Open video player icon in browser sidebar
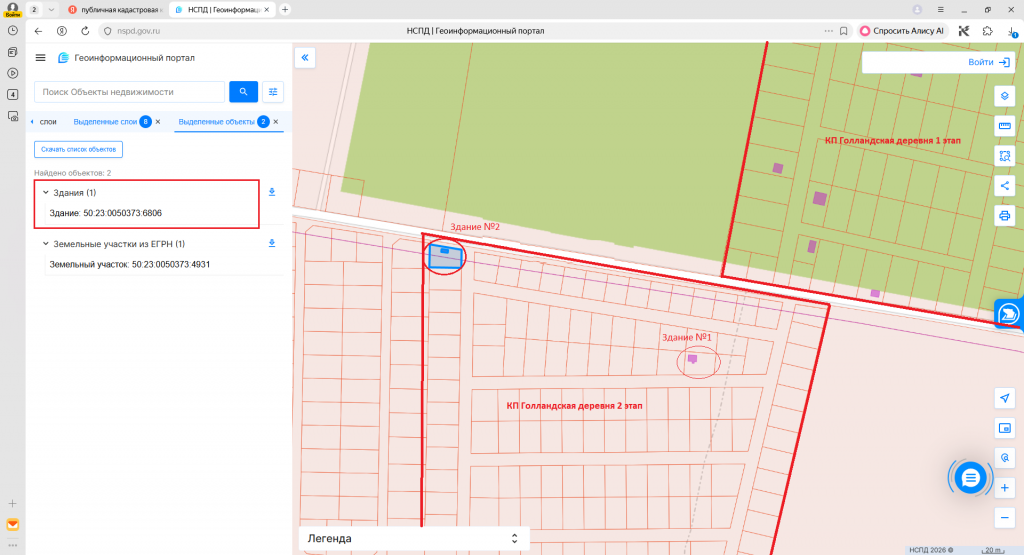Screen dimensions: 1024x555 coord(12,73)
